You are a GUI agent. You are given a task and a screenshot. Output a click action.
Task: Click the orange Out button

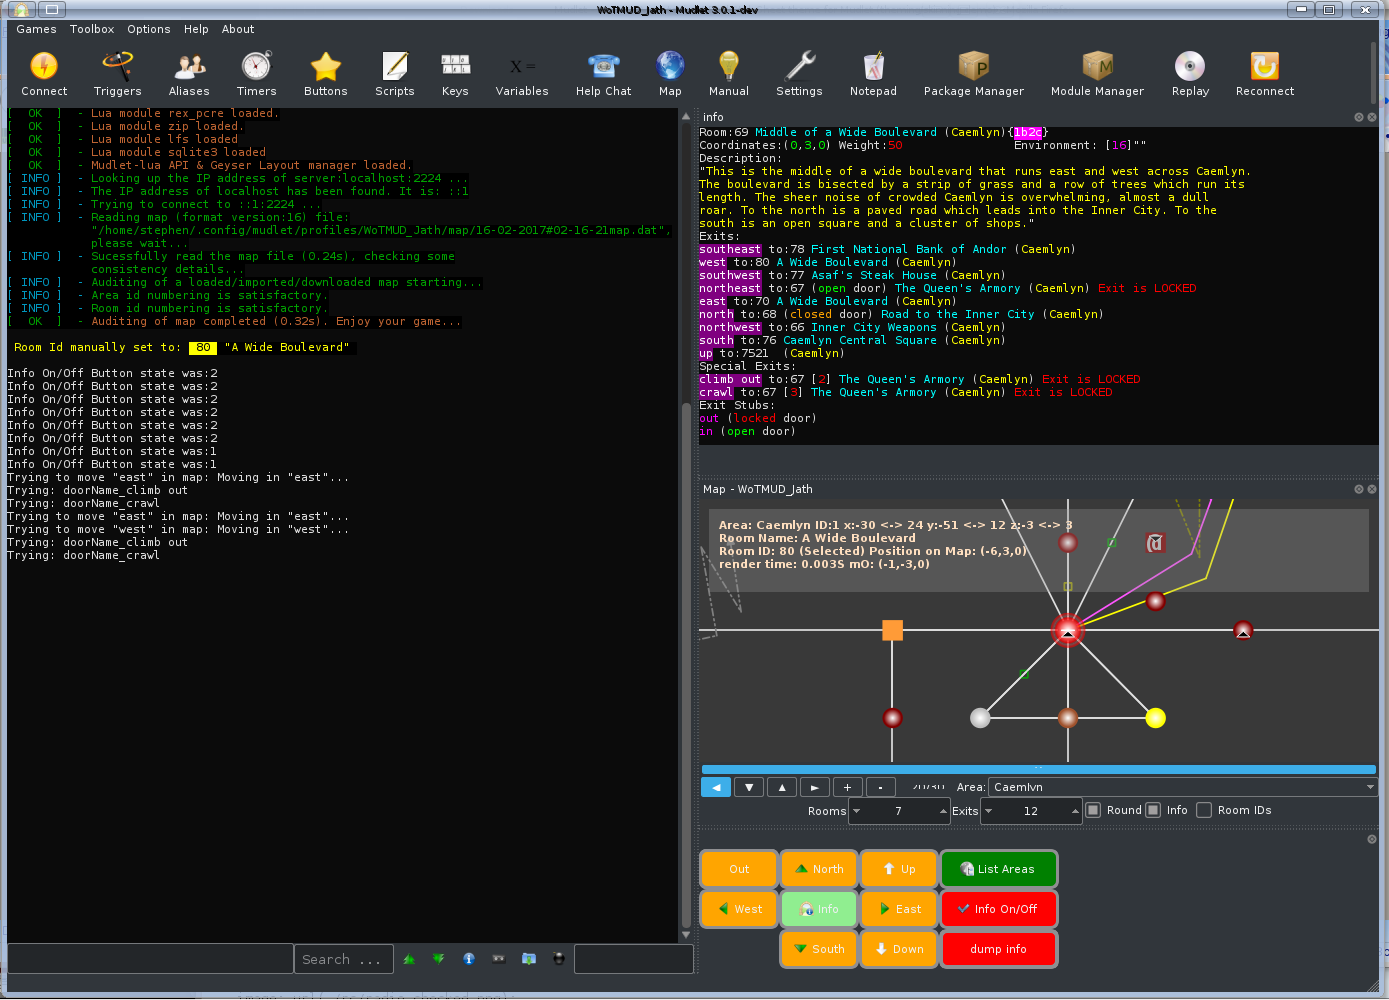739,869
